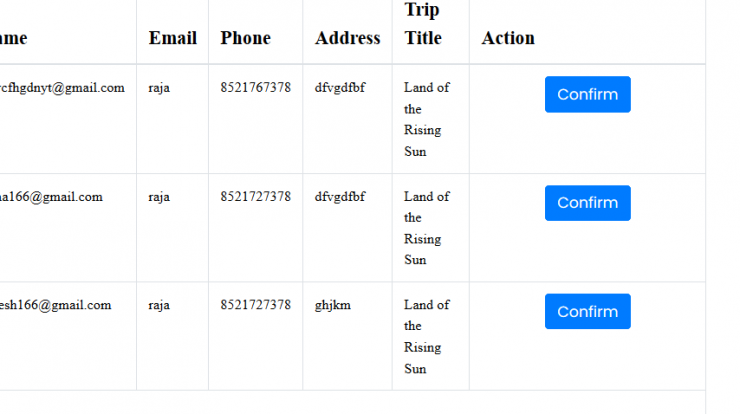The height and width of the screenshot is (414, 740).
Task: Click the Action column header
Action: pos(508,38)
